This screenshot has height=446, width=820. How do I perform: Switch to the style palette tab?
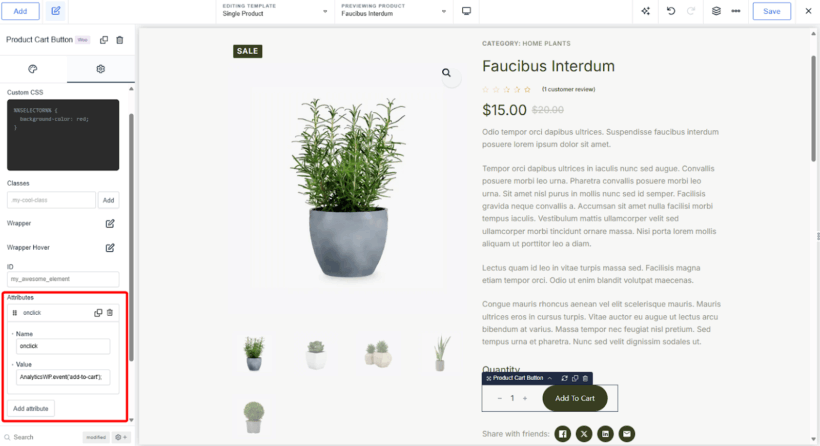click(x=33, y=69)
